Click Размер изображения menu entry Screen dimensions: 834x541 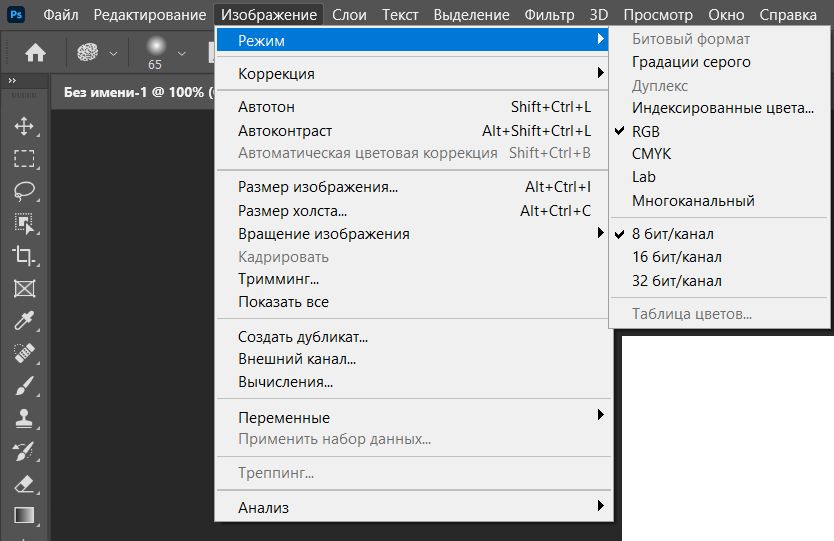(318, 187)
